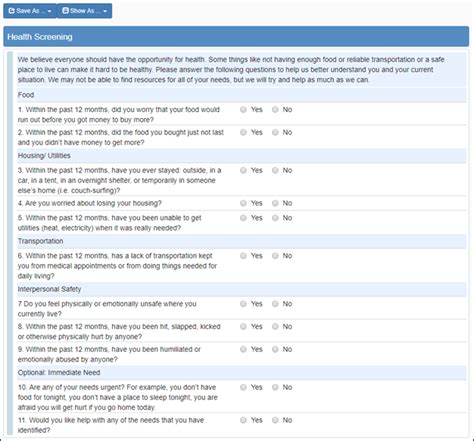The width and height of the screenshot is (474, 441).
Task: Select No for question 11 want help
Action: (x=275, y=420)
